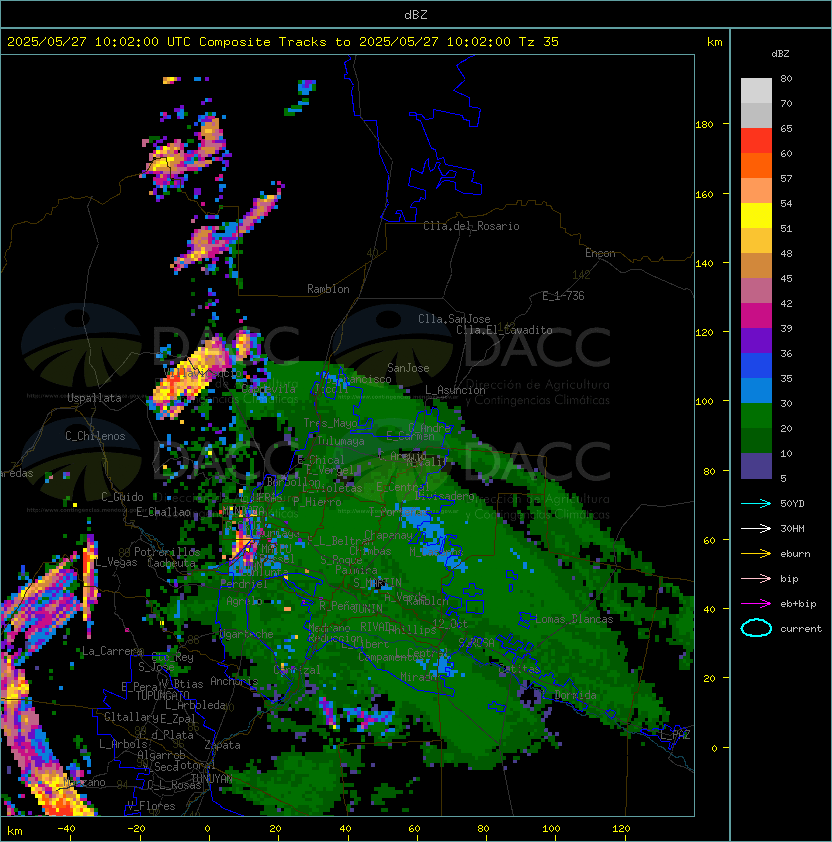Viewport: 832px width, 842px height.
Task: Select the magenta swatch in the dBZ scale
Action: 756,316
